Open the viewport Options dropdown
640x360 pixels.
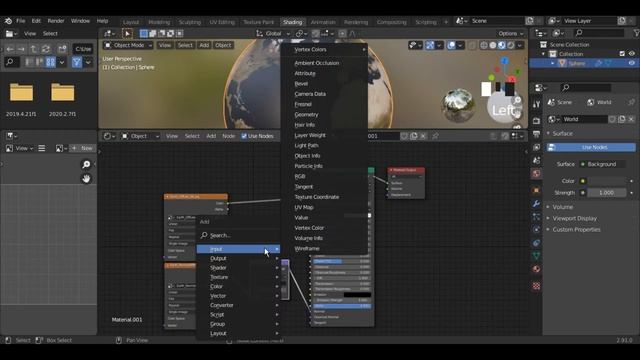[510, 33]
